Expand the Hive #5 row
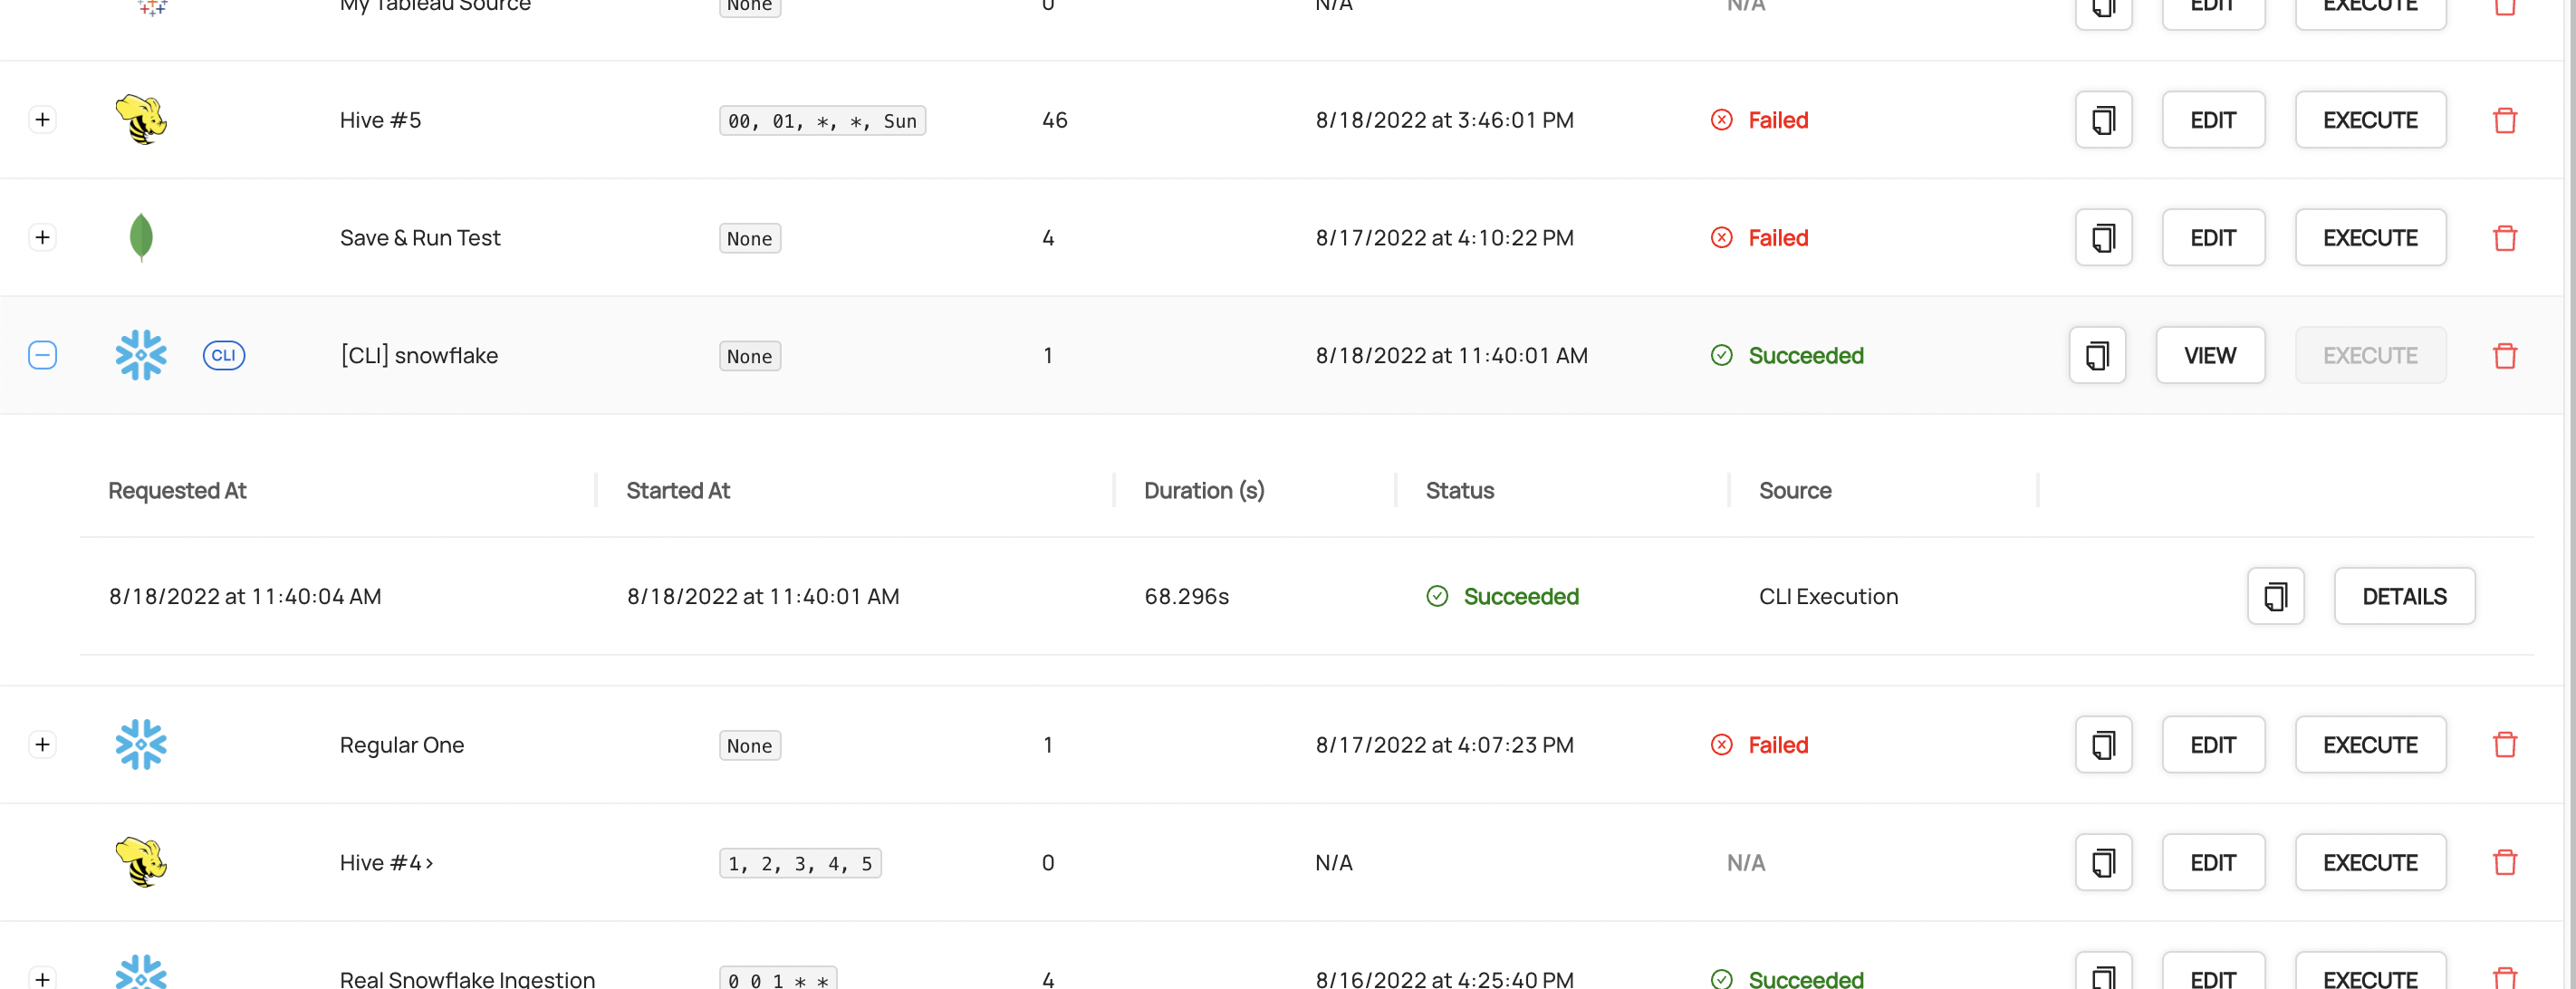The image size is (2576, 989). coord(42,120)
